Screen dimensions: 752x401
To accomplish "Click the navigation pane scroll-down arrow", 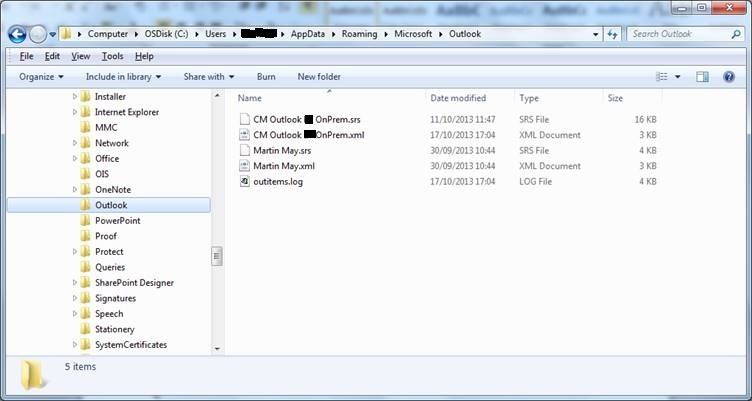I will point(217,349).
